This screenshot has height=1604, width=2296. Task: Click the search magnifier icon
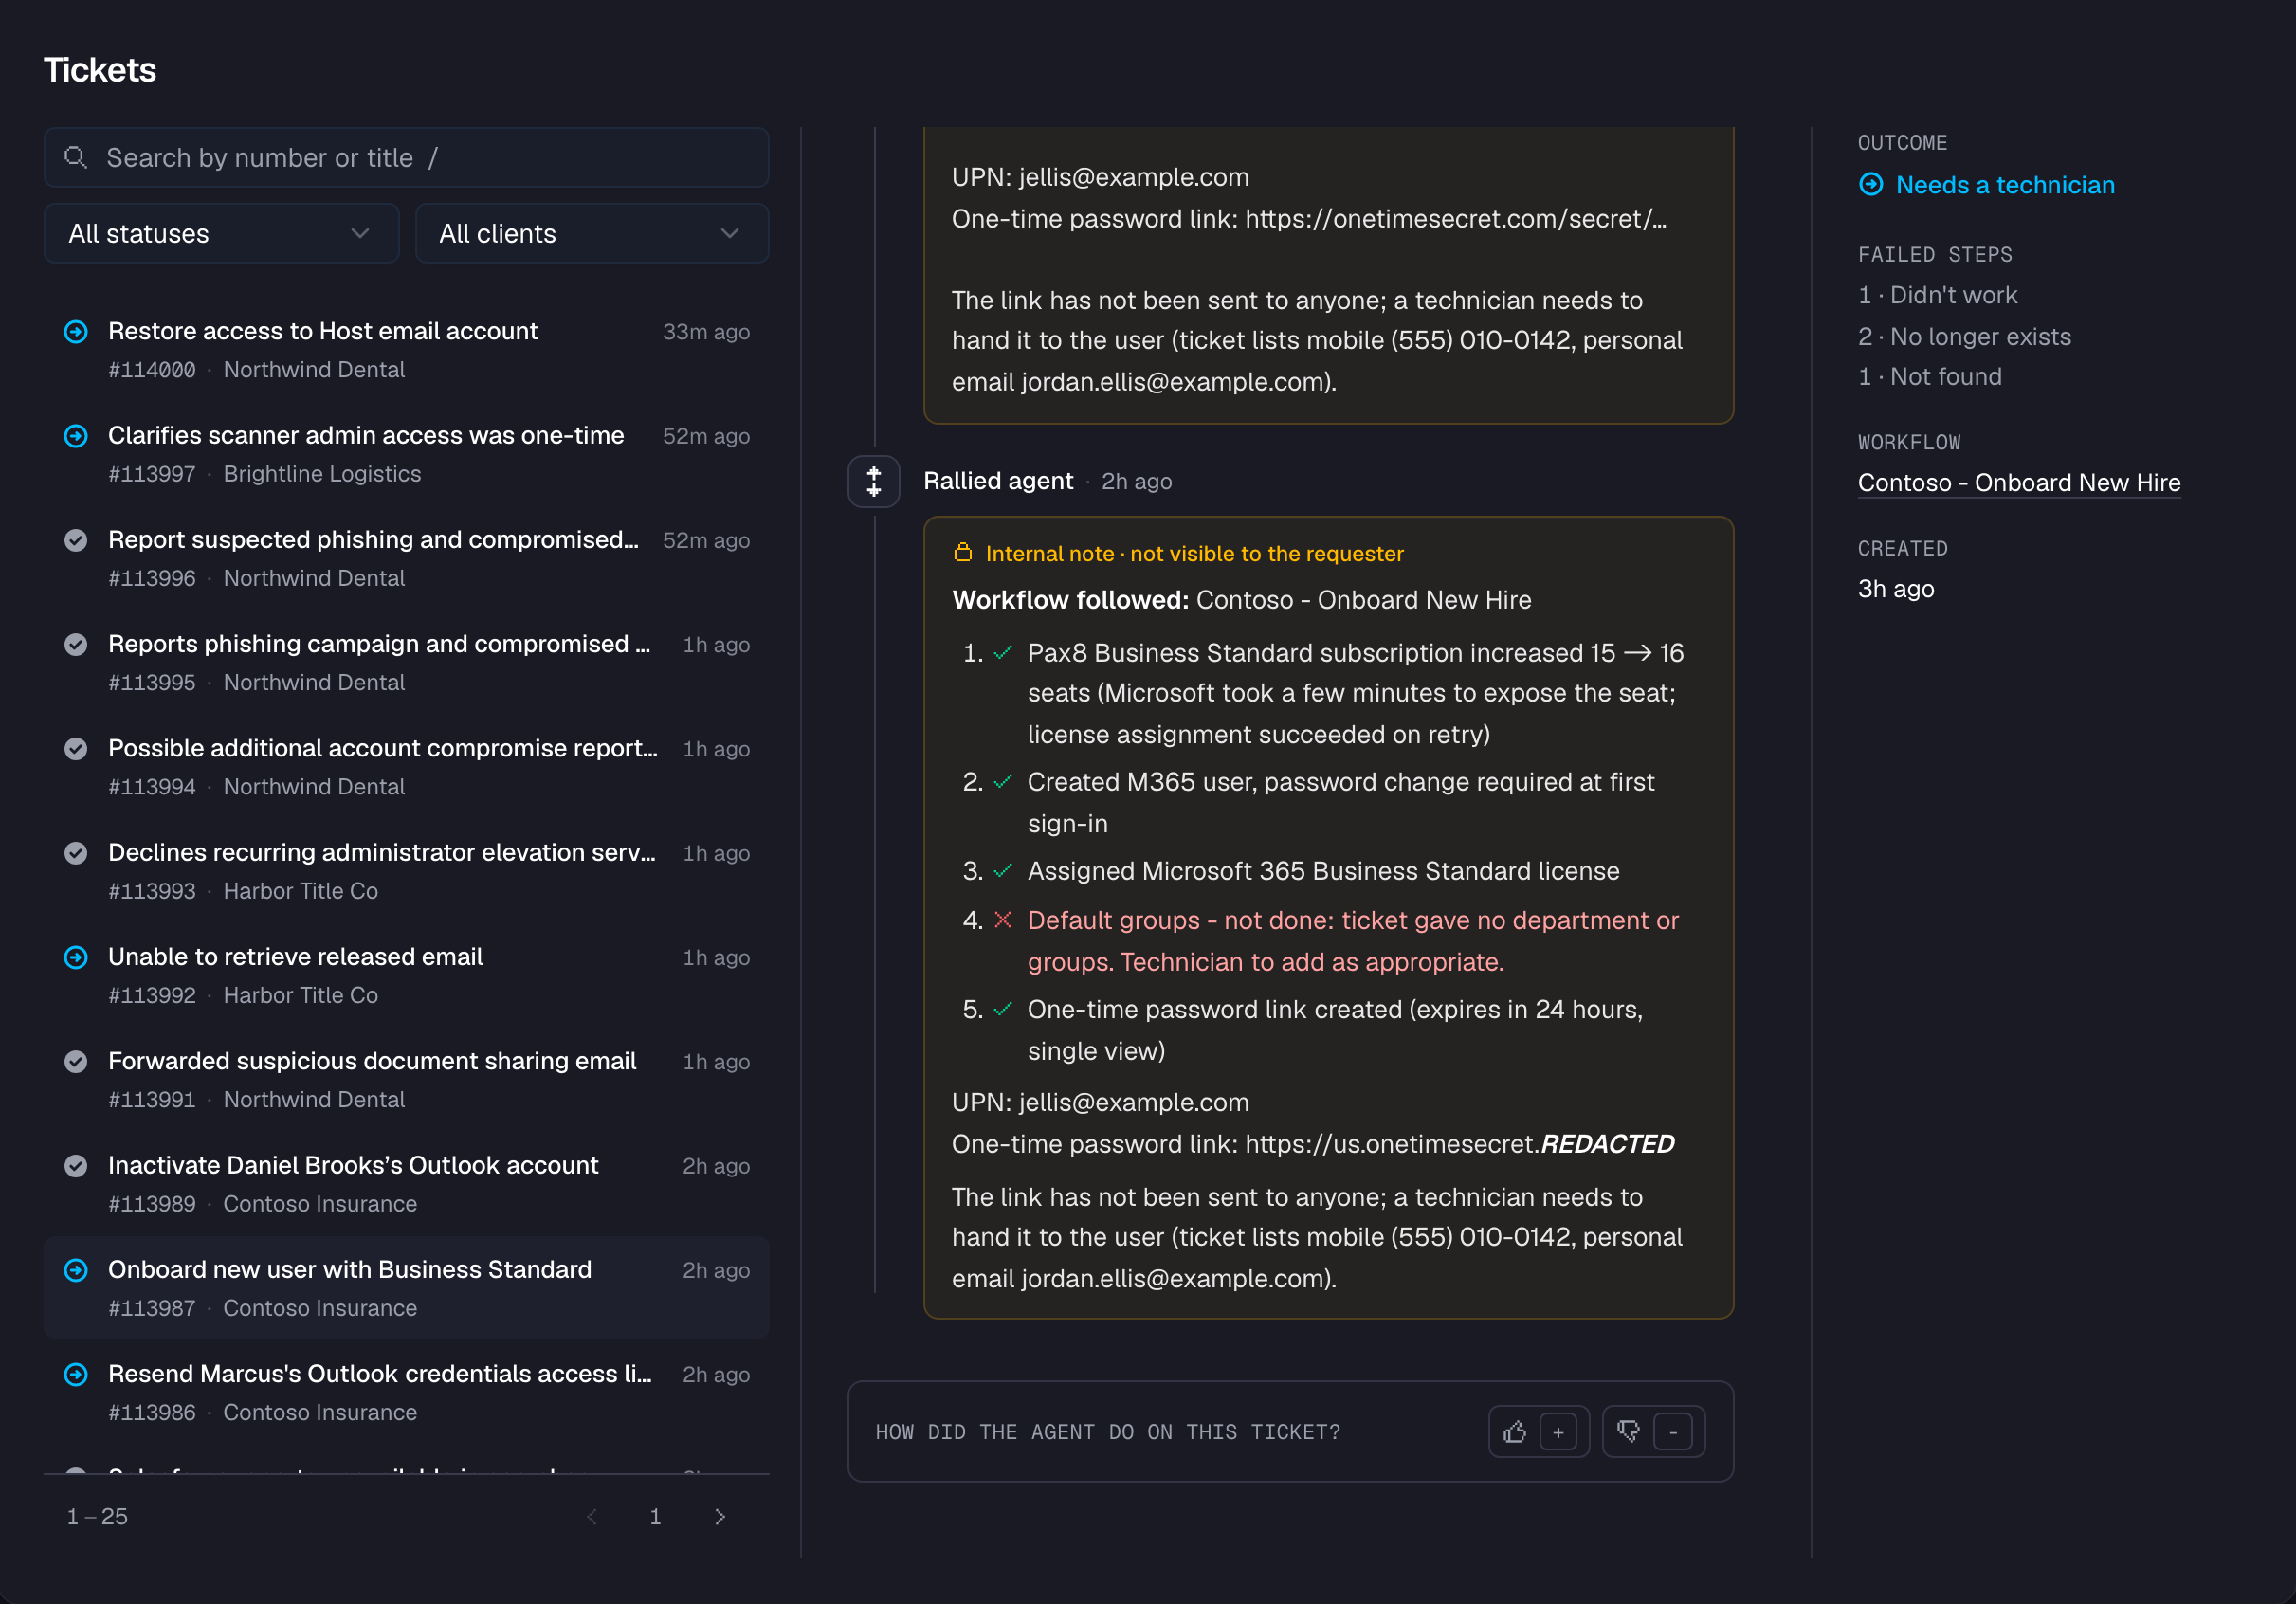(75, 157)
